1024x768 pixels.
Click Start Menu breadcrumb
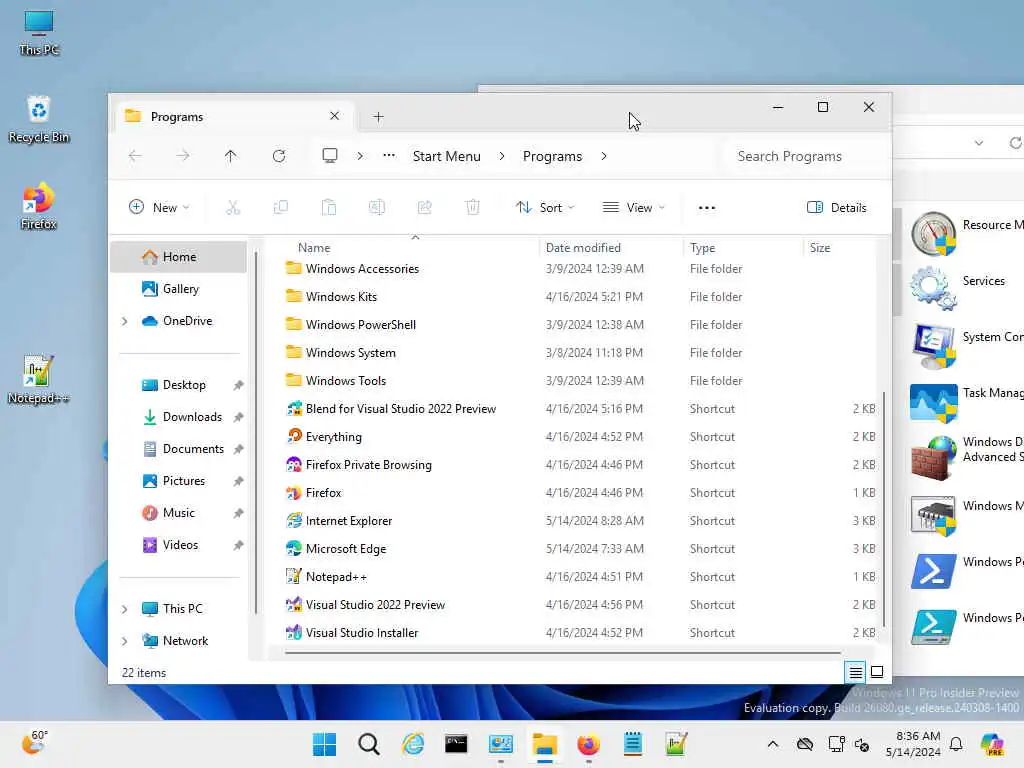click(447, 156)
